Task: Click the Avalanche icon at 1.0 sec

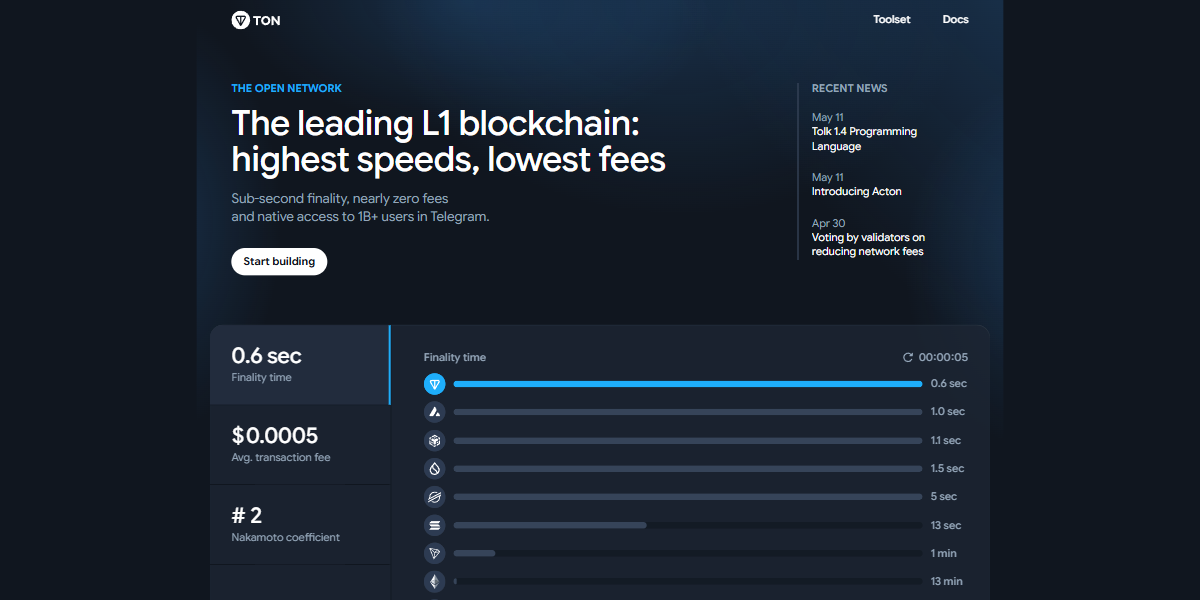Action: [x=434, y=412]
